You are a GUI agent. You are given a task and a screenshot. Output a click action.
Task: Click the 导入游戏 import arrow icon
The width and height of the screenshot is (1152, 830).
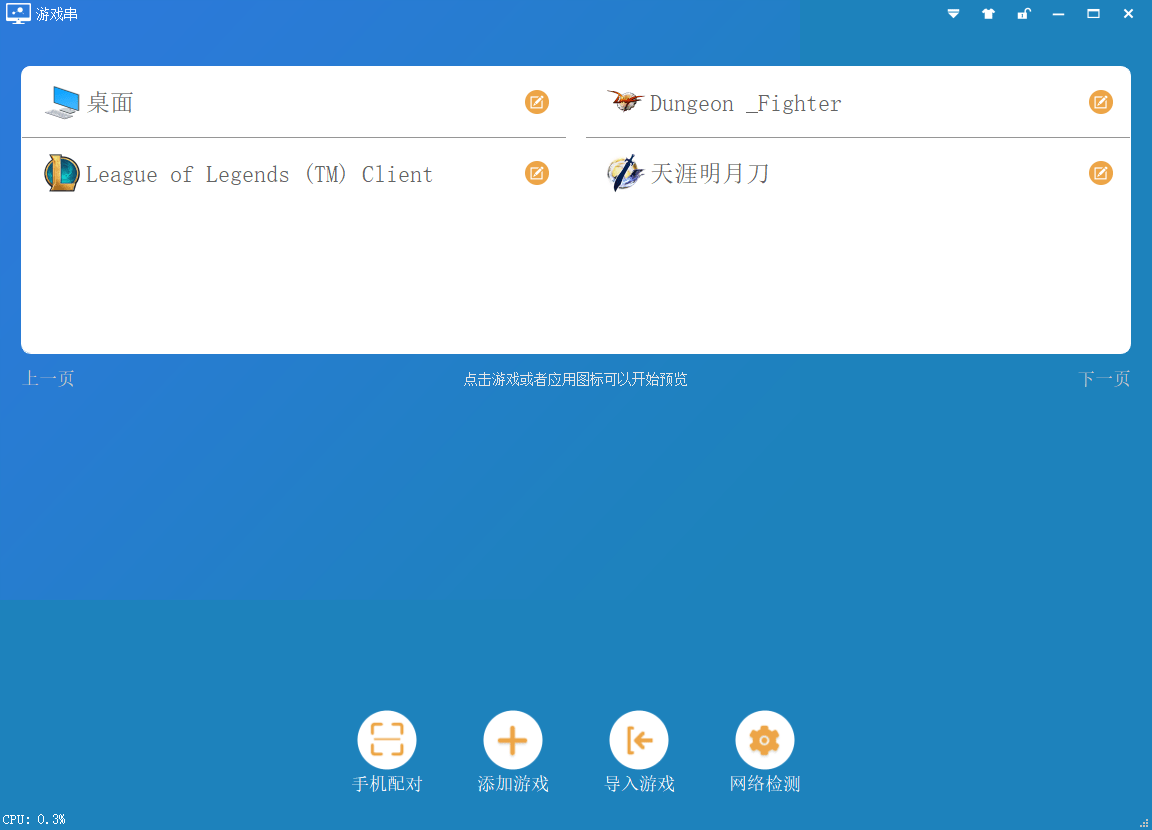pyautogui.click(x=639, y=740)
